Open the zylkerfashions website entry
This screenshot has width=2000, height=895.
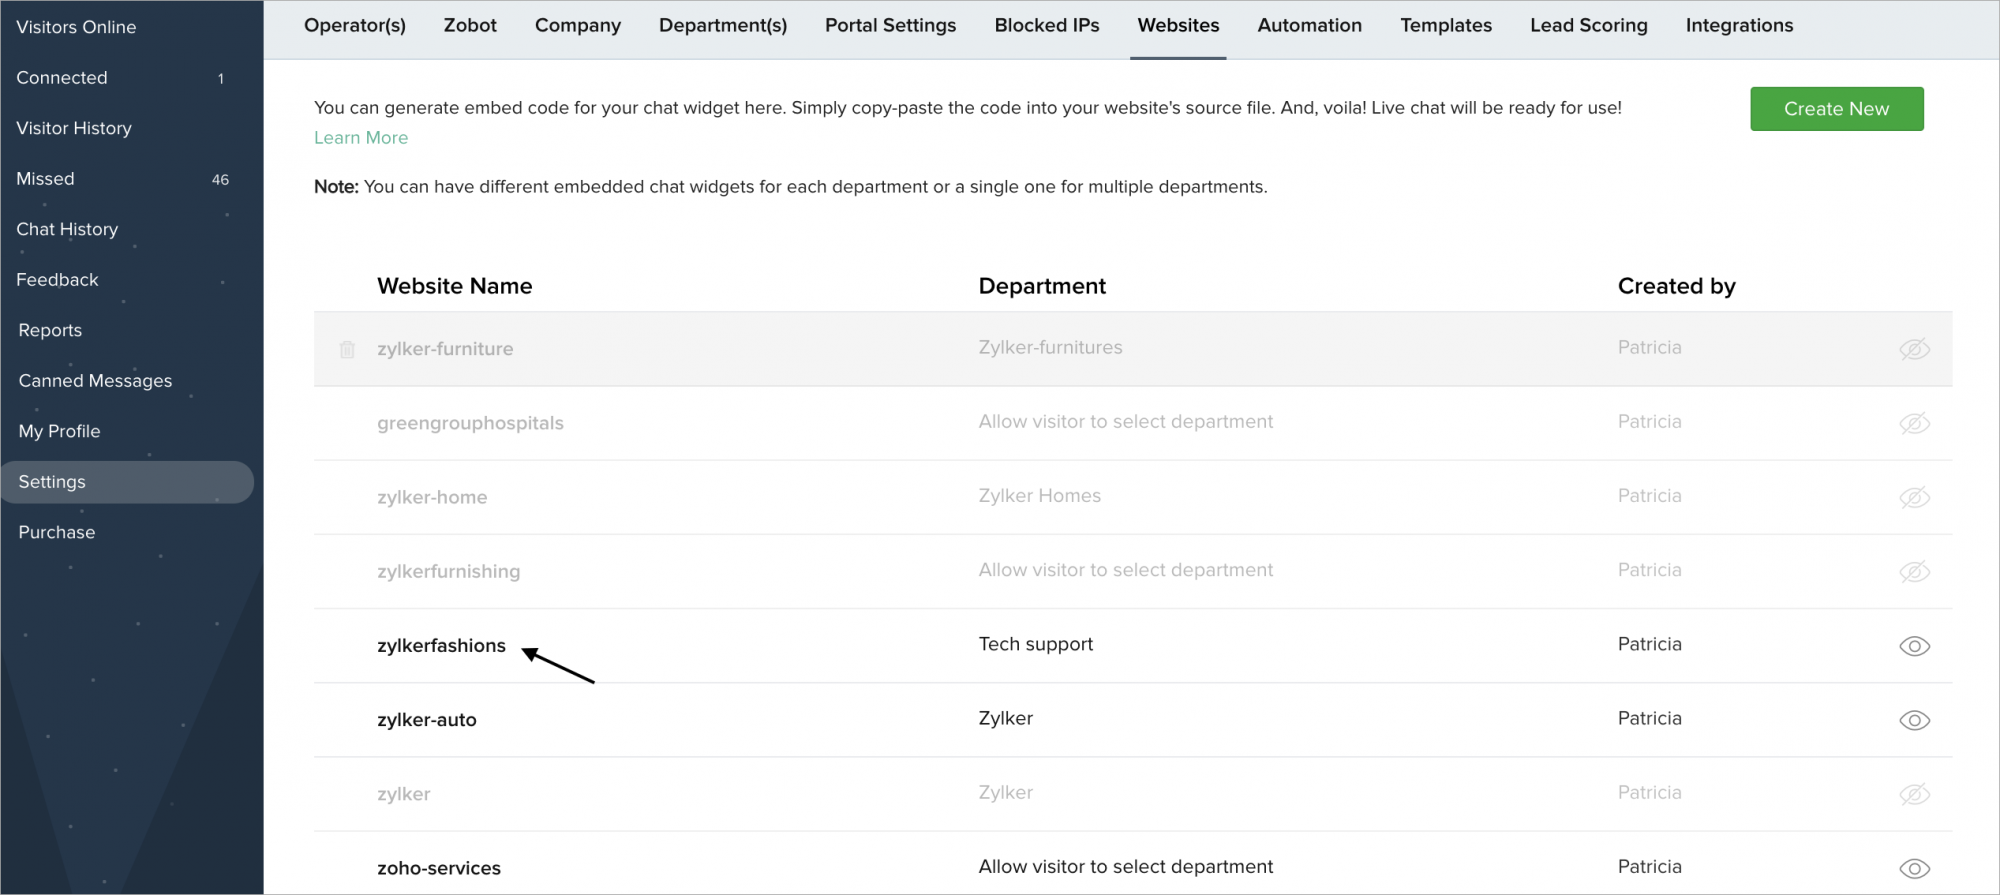[441, 646]
